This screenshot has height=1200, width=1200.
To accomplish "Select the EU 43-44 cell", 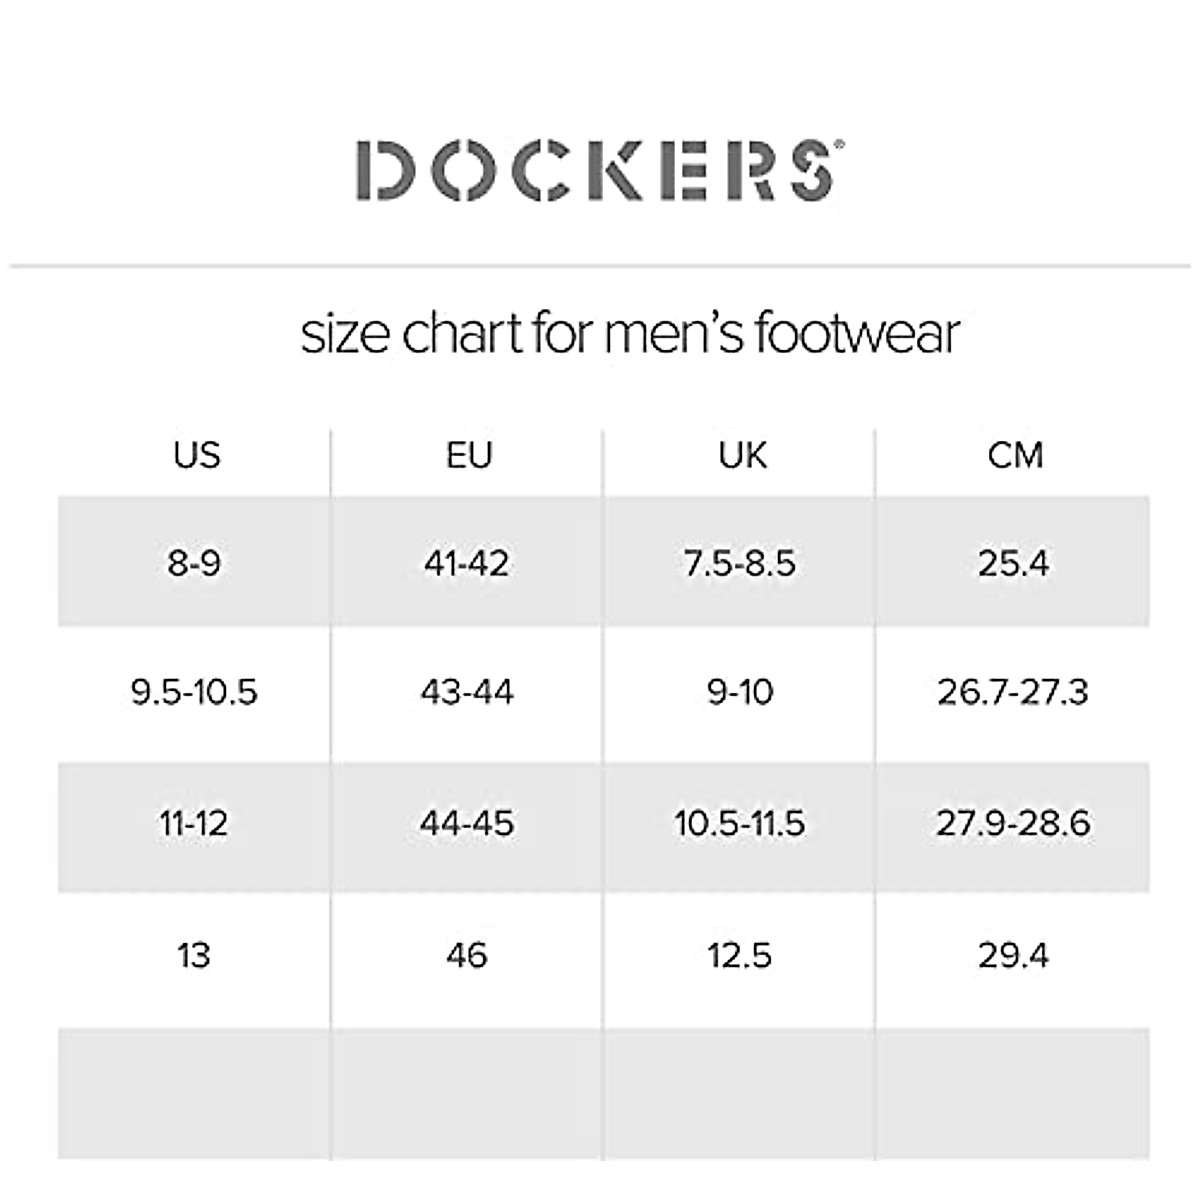I will point(467,692).
